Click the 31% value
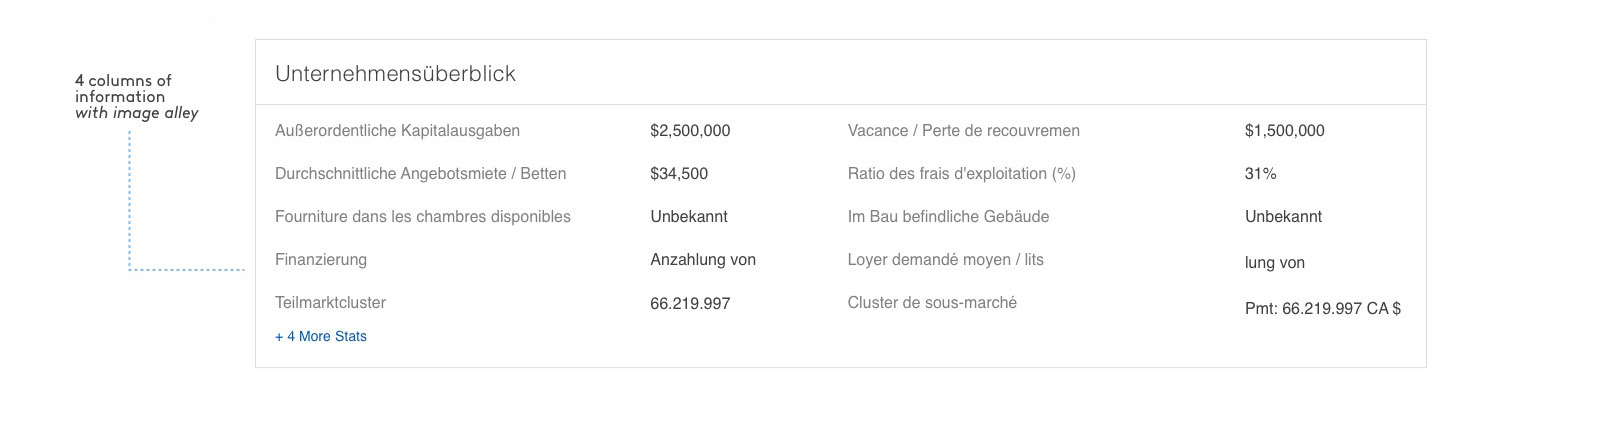This screenshot has width=1600, height=429. click(x=1260, y=174)
